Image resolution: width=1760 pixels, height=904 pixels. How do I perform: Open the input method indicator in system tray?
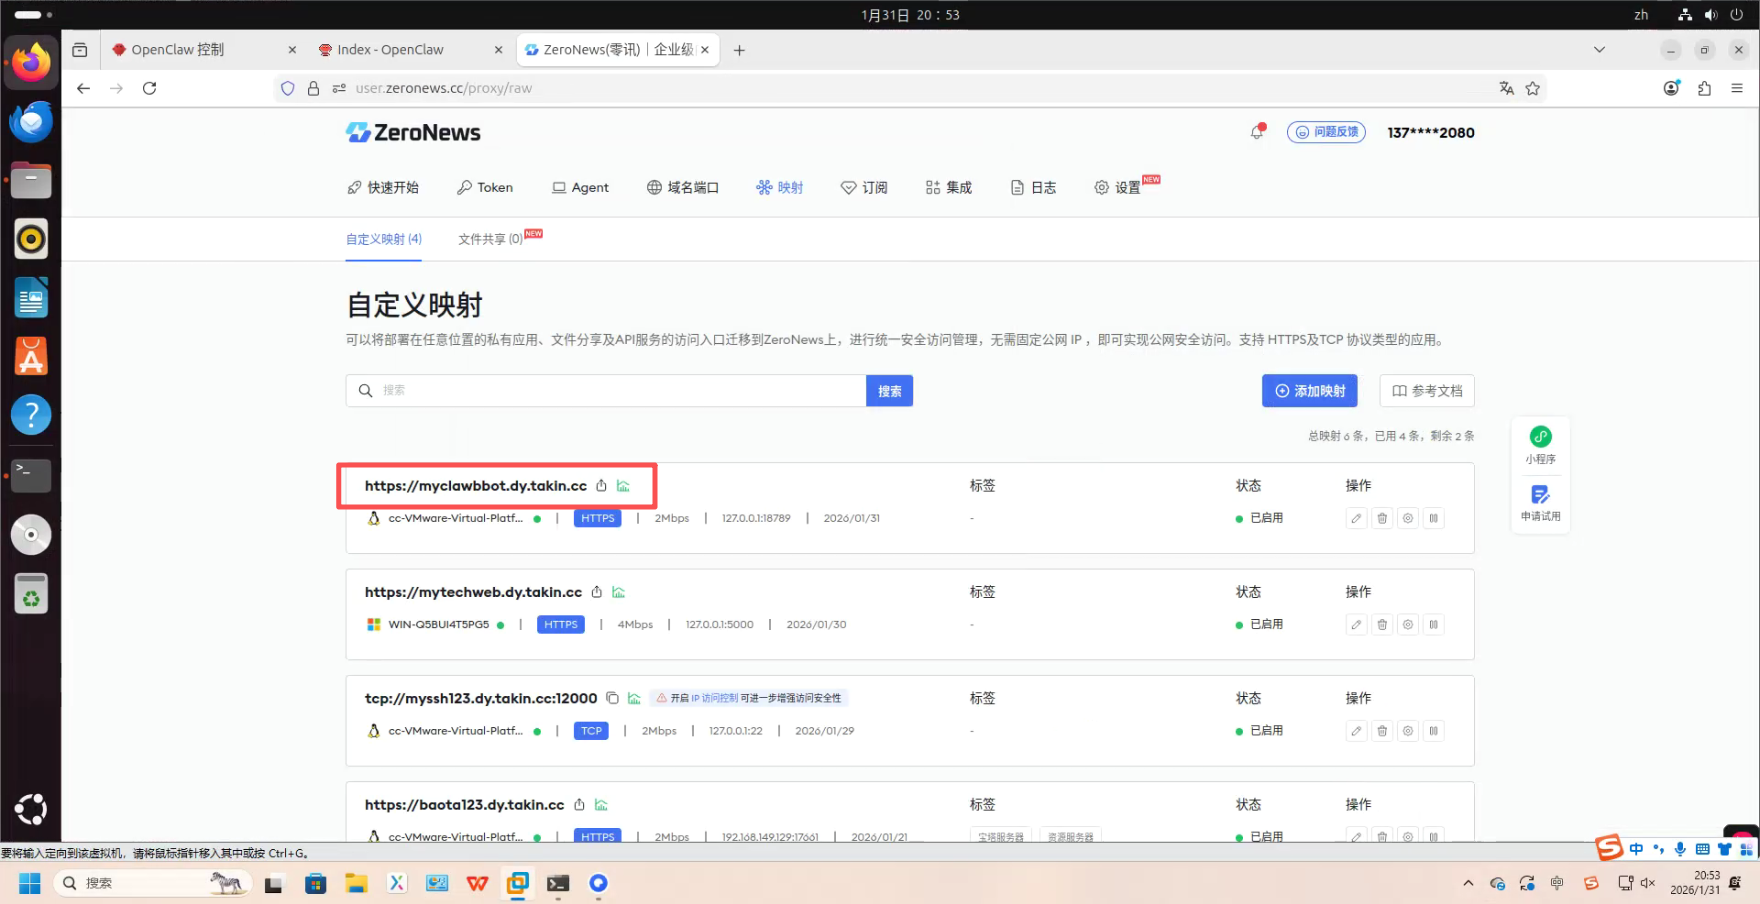1640,14
